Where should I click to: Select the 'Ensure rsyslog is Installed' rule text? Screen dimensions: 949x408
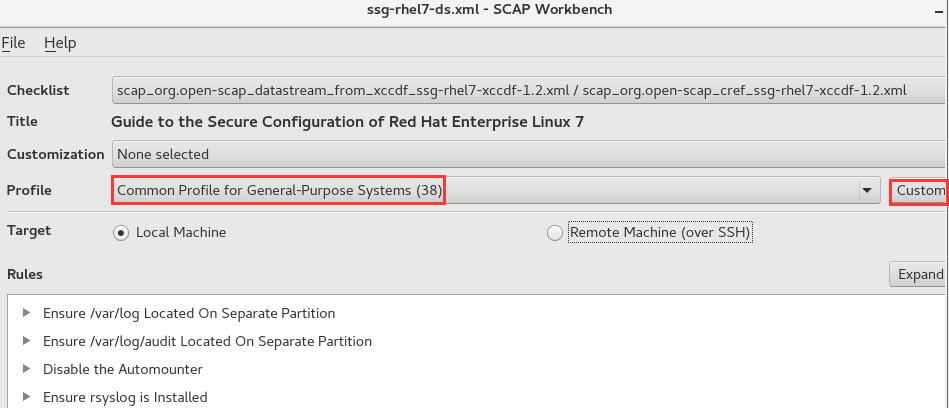pyautogui.click(x=125, y=397)
